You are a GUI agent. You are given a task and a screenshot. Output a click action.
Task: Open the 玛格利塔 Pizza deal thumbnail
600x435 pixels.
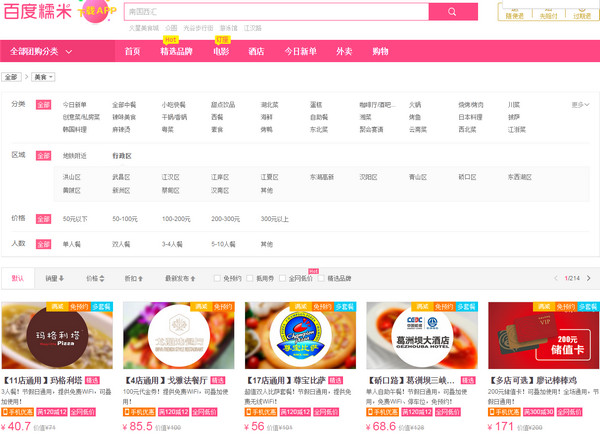(x=57, y=335)
